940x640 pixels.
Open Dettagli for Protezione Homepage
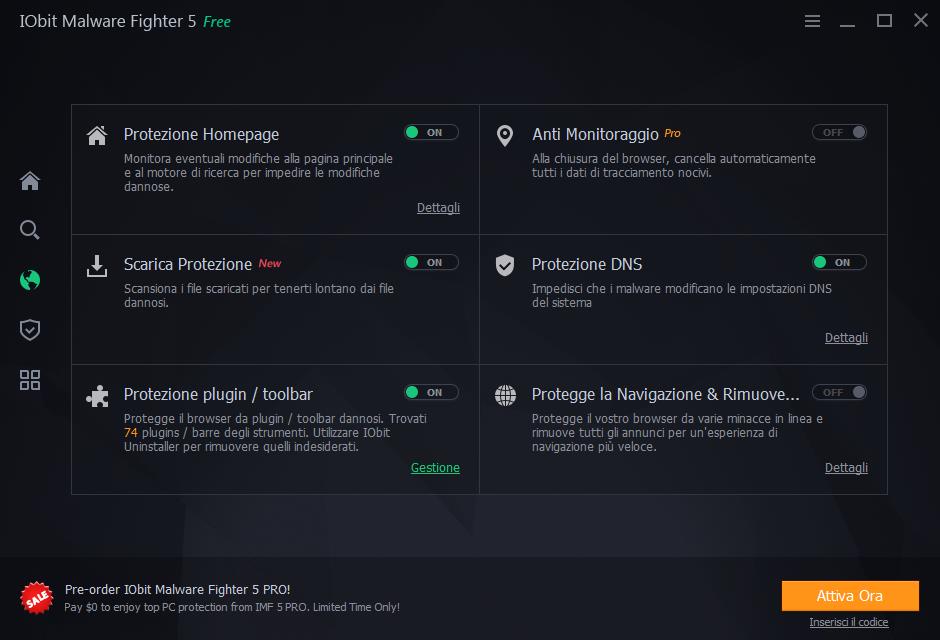click(438, 208)
